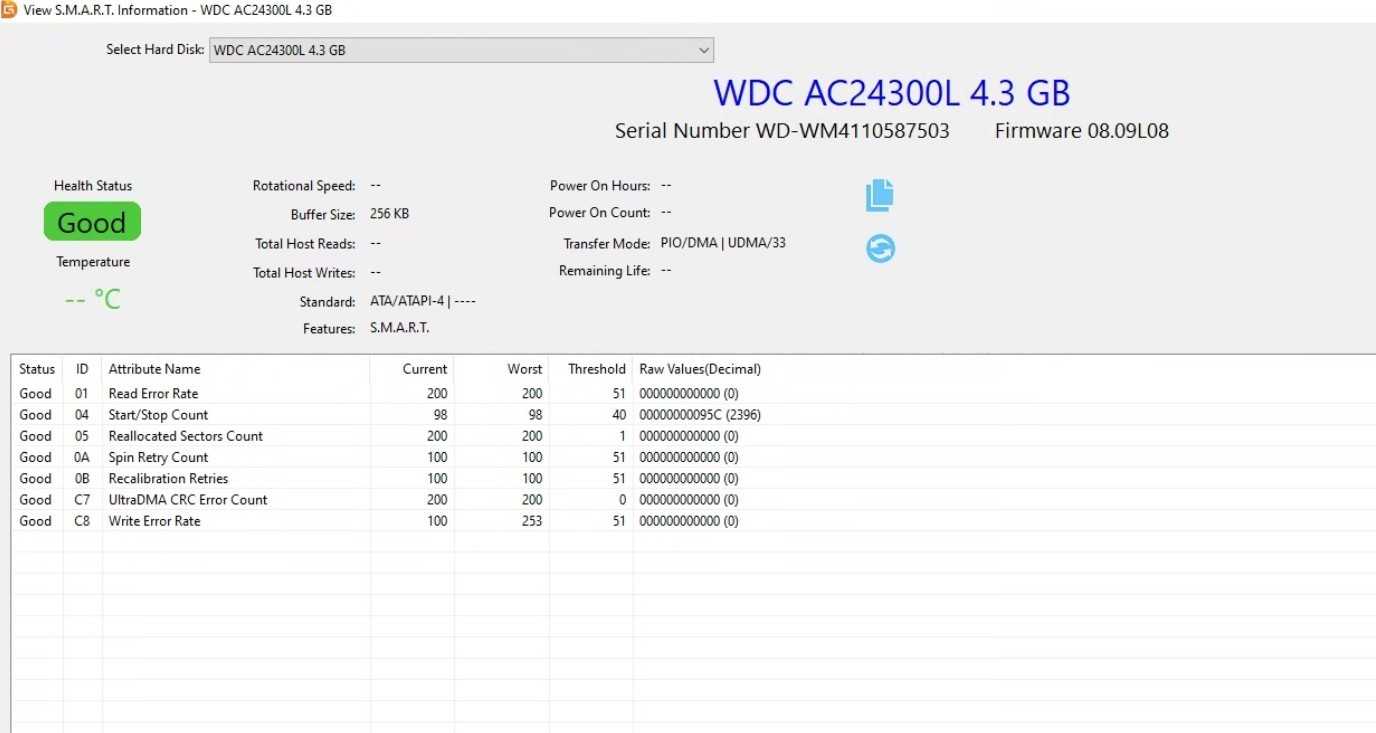Select the Start/Stop Count row
The width and height of the screenshot is (1376, 733).
pyautogui.click(x=694, y=415)
